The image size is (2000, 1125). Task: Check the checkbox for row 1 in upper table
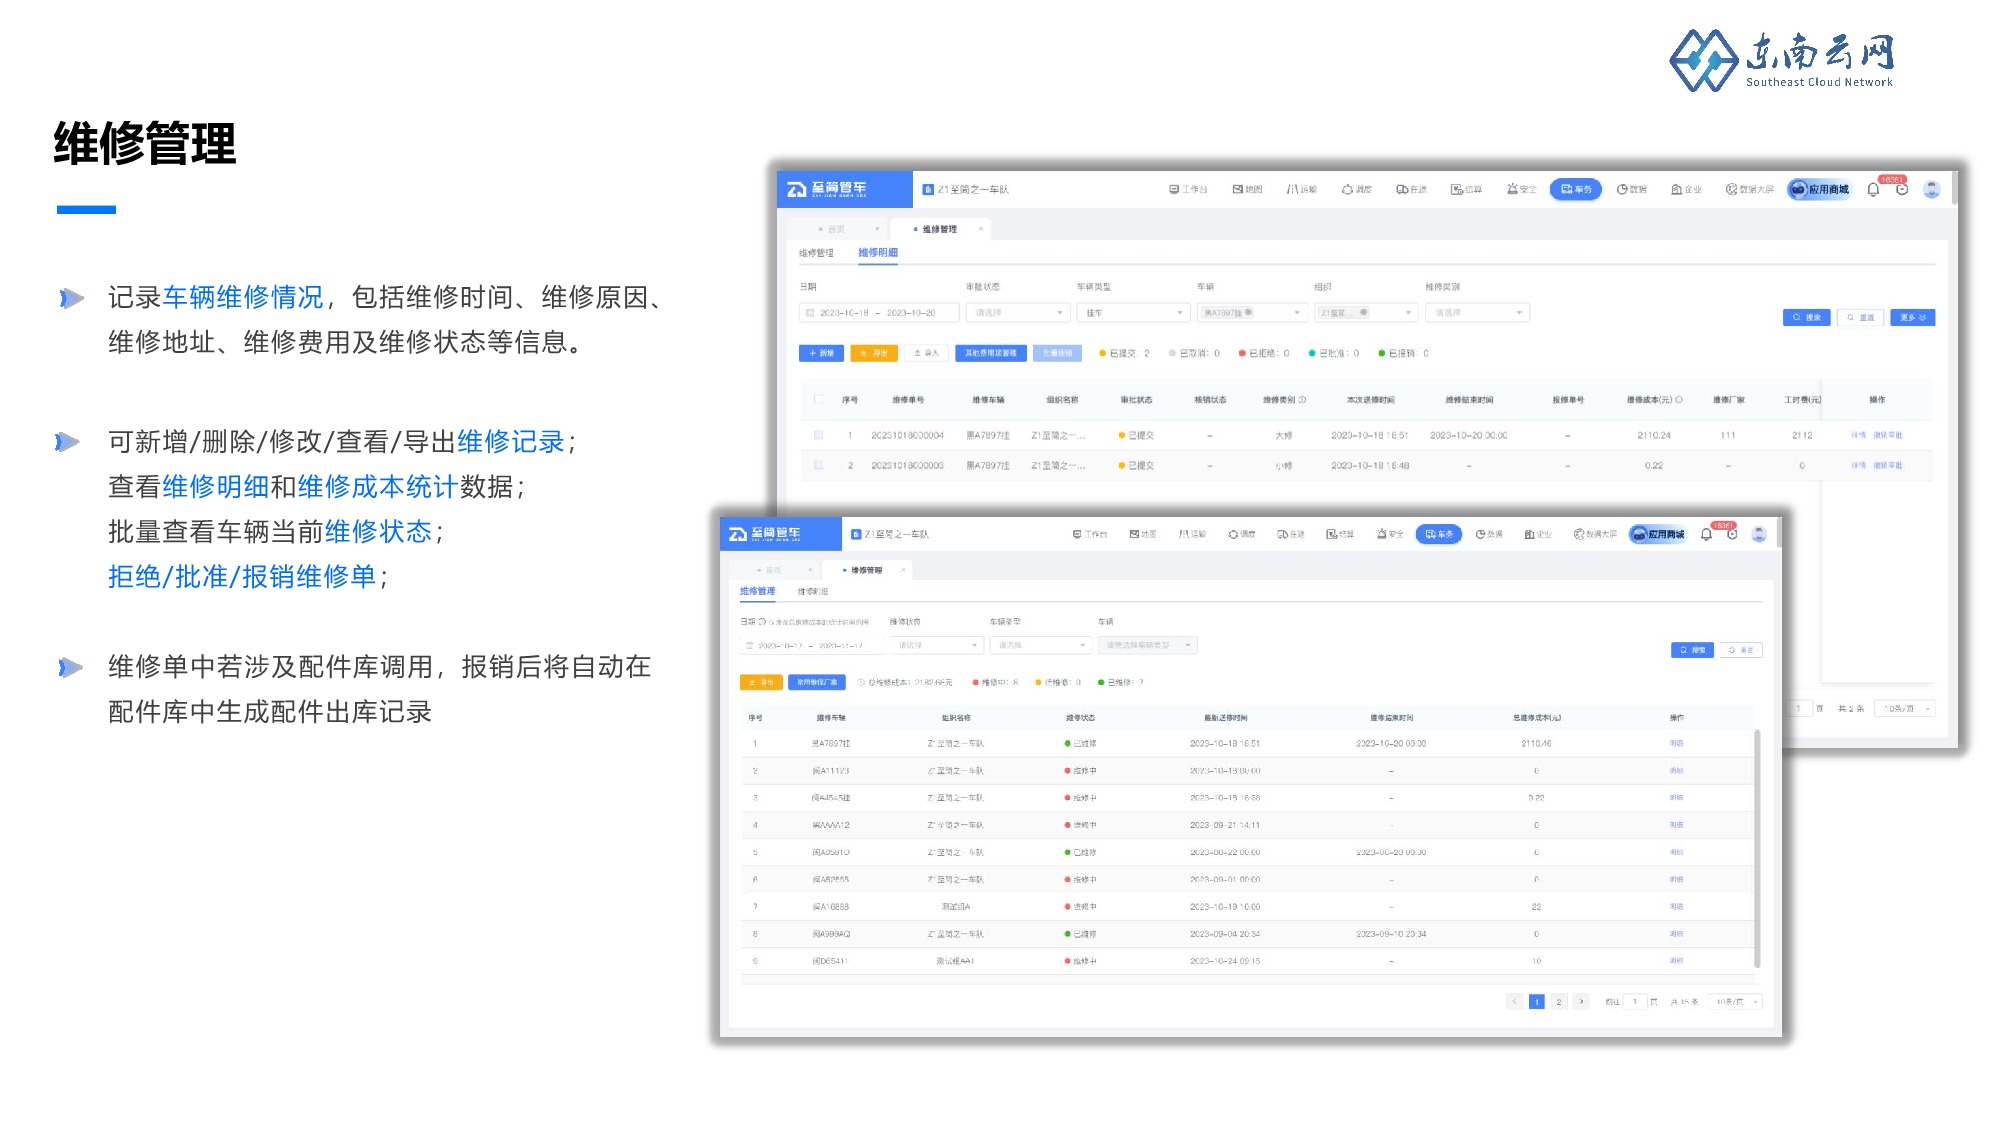819,435
